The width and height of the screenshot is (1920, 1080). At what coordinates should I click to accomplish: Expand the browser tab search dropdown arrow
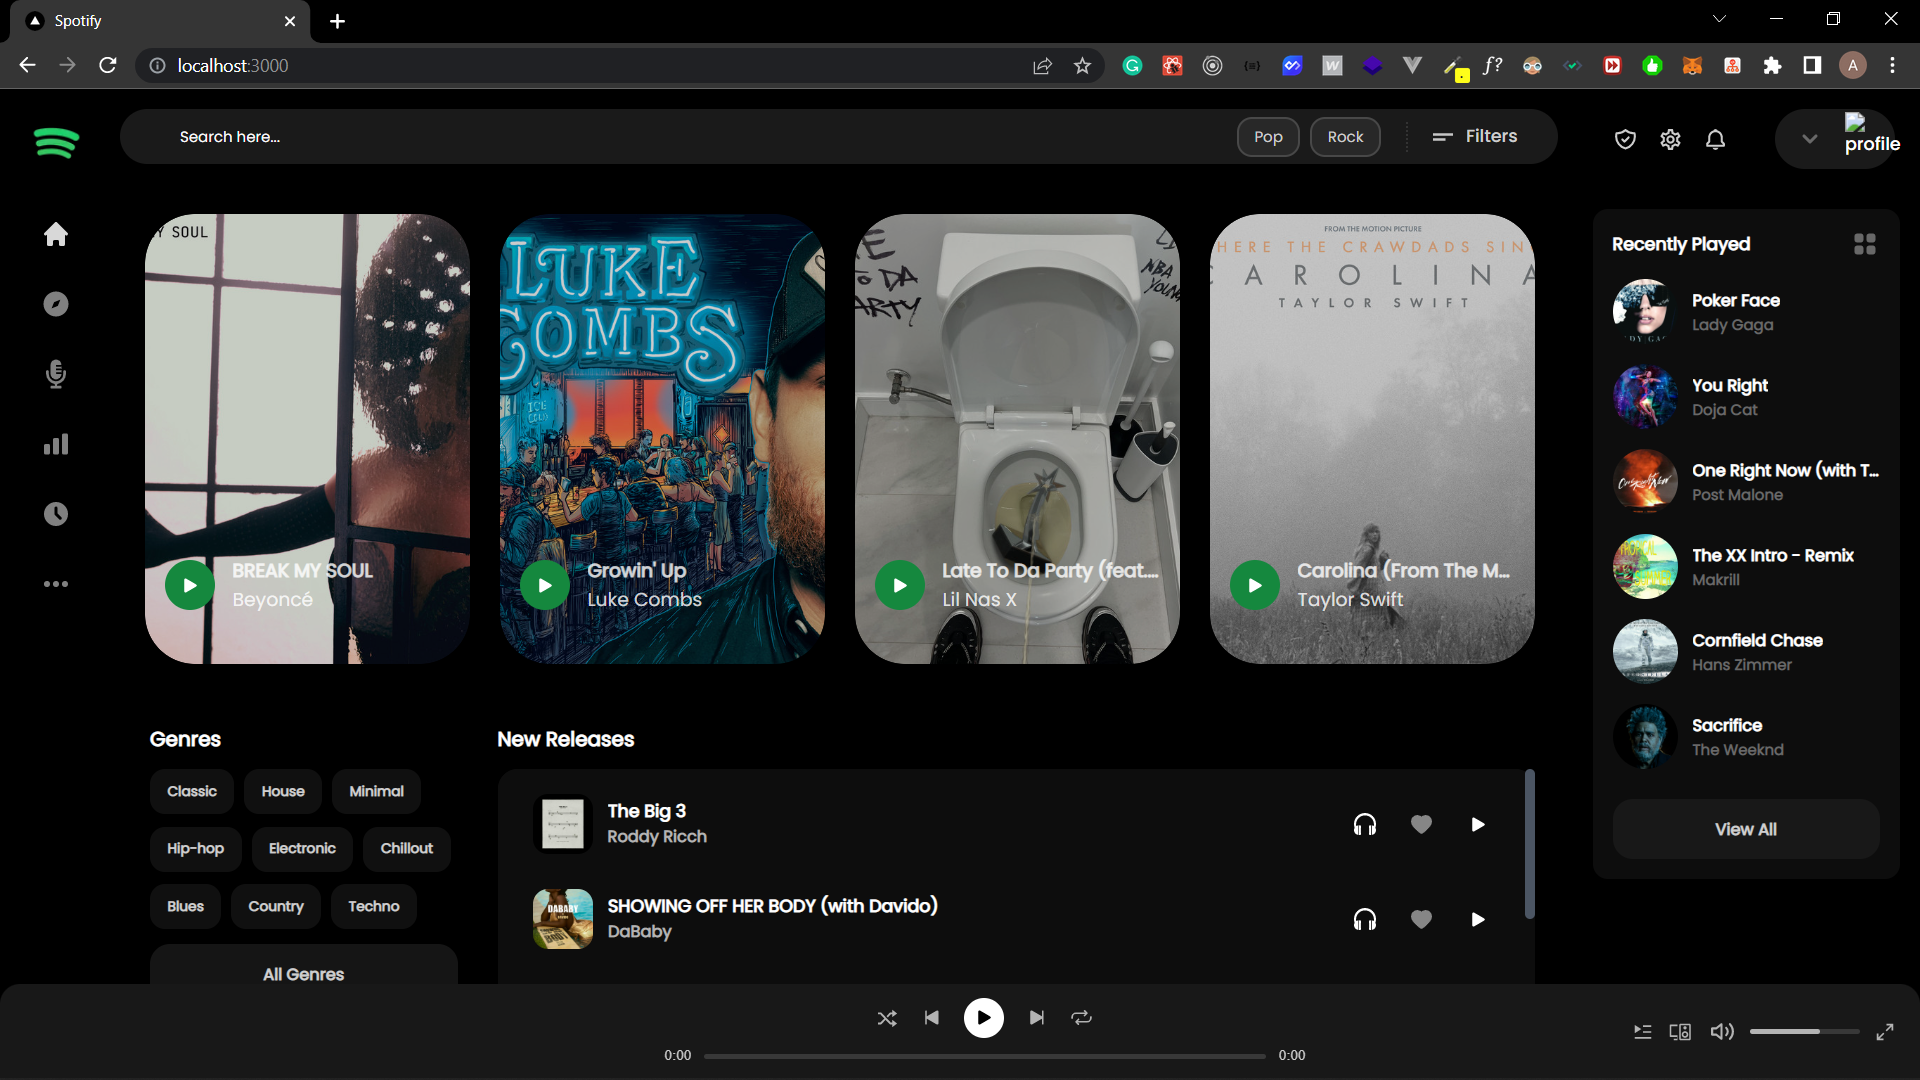pos(1720,18)
